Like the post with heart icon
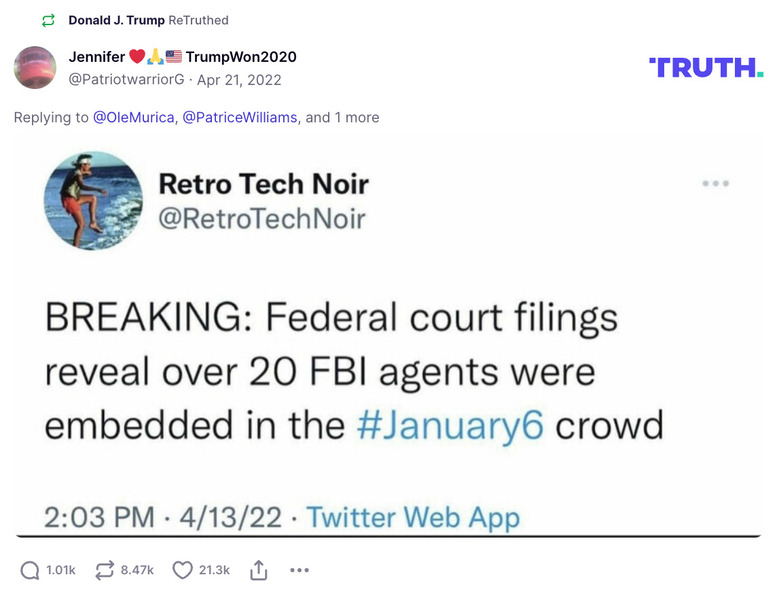777x594 pixels. (182, 569)
